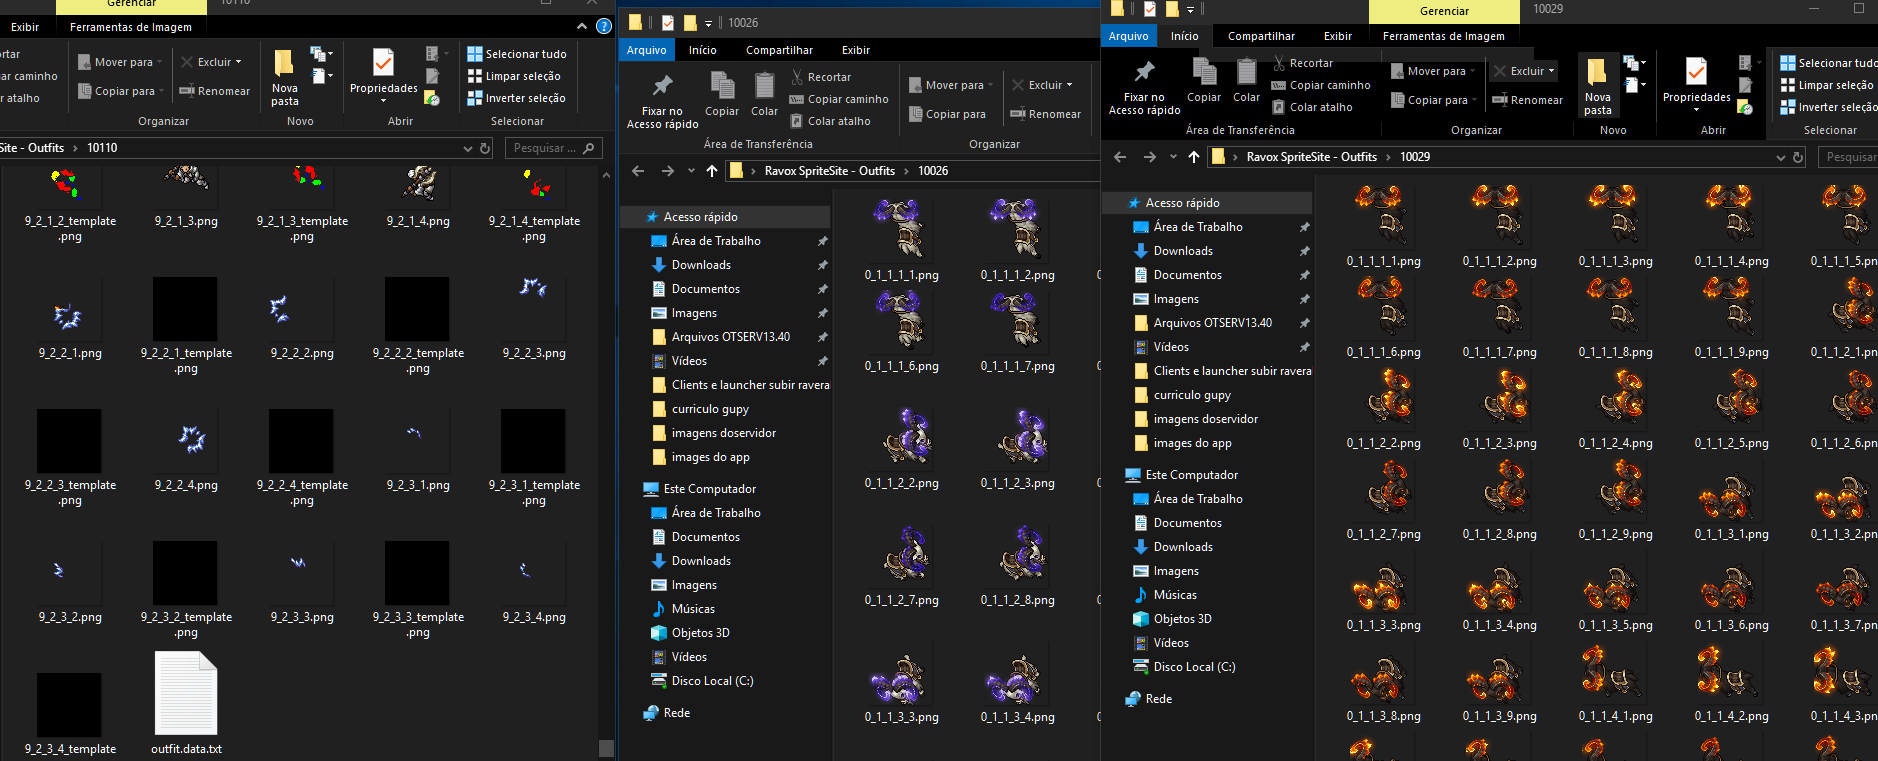Screen dimensions: 1878x761
Task: Open Ferramentas de Imagem tab in 10029 window
Action: (1443, 36)
